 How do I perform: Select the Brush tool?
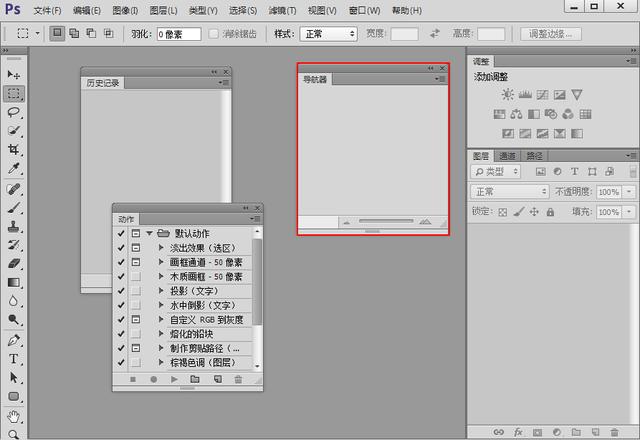(x=14, y=208)
